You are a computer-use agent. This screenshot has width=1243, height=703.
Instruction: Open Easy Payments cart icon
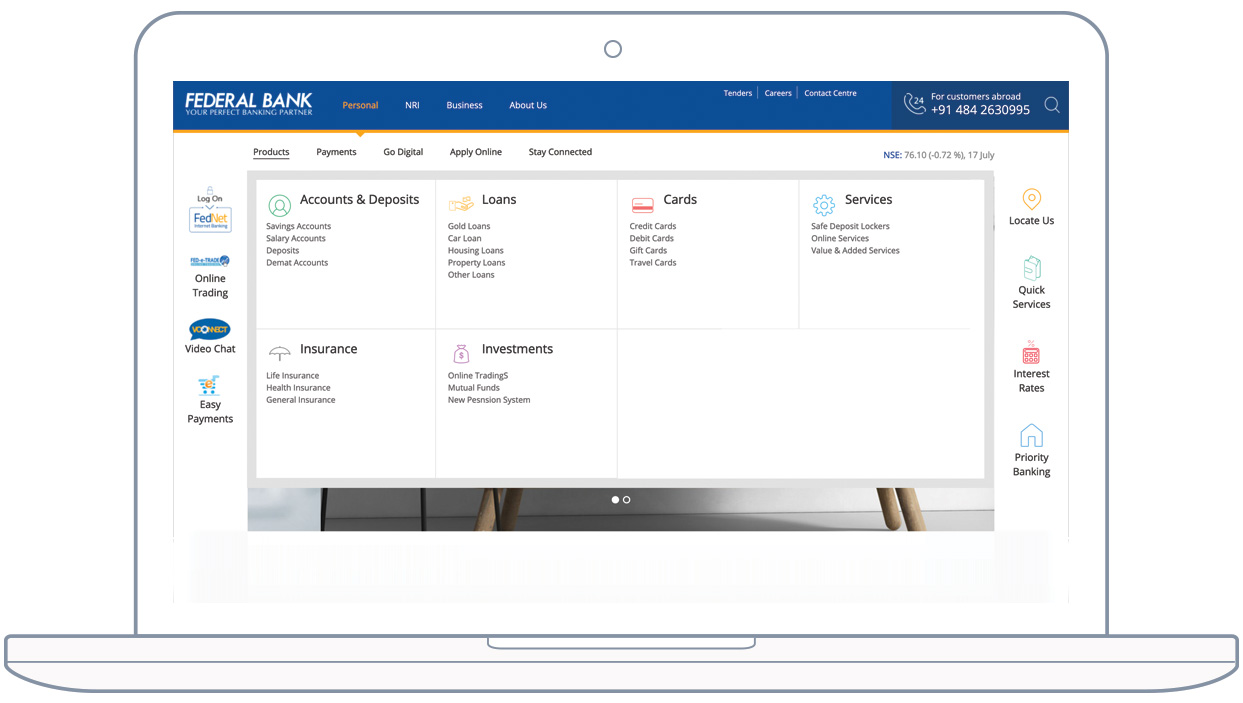(x=209, y=385)
